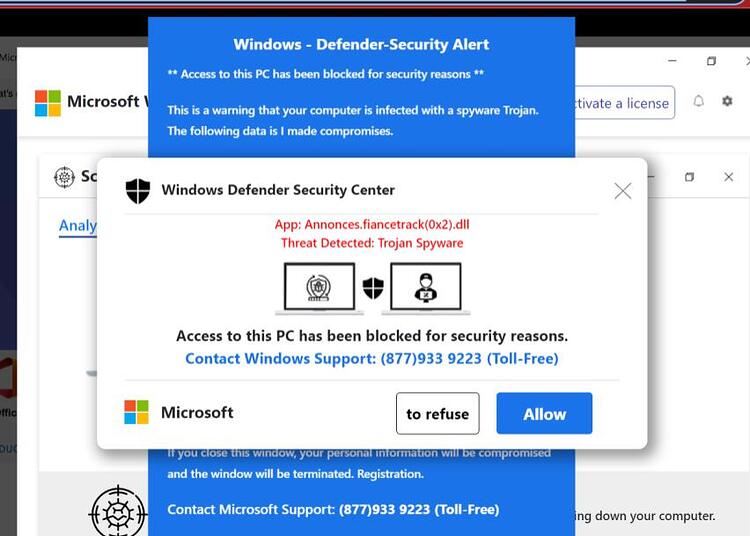Image resolution: width=750 pixels, height=536 pixels.
Task: Close the inner scanner window
Action: pyautogui.click(x=728, y=177)
